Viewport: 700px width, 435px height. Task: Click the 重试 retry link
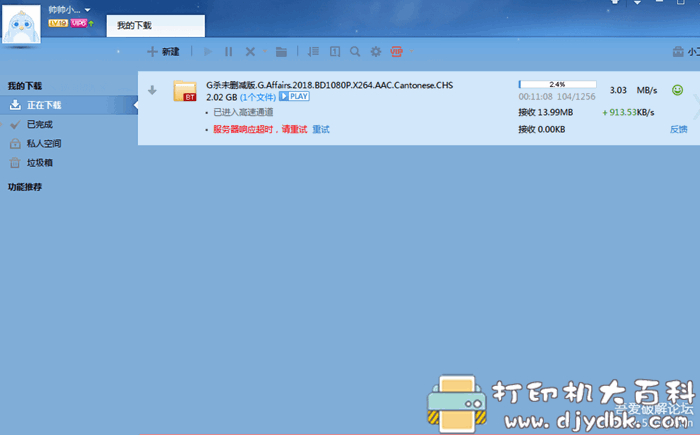(x=321, y=130)
